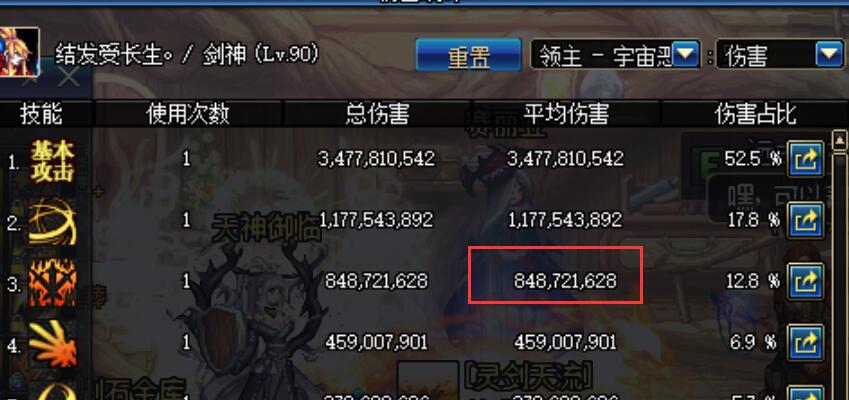
Task: Click the character portrait avatar
Action: (x=19, y=52)
